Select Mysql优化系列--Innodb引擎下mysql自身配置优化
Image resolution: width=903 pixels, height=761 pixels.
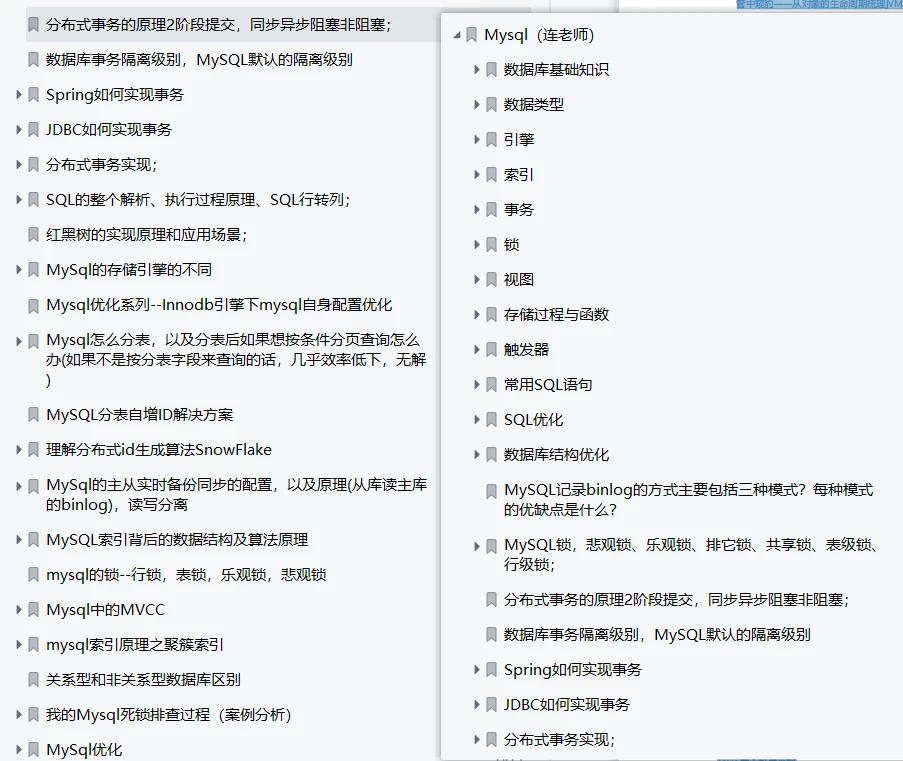pos(219,305)
